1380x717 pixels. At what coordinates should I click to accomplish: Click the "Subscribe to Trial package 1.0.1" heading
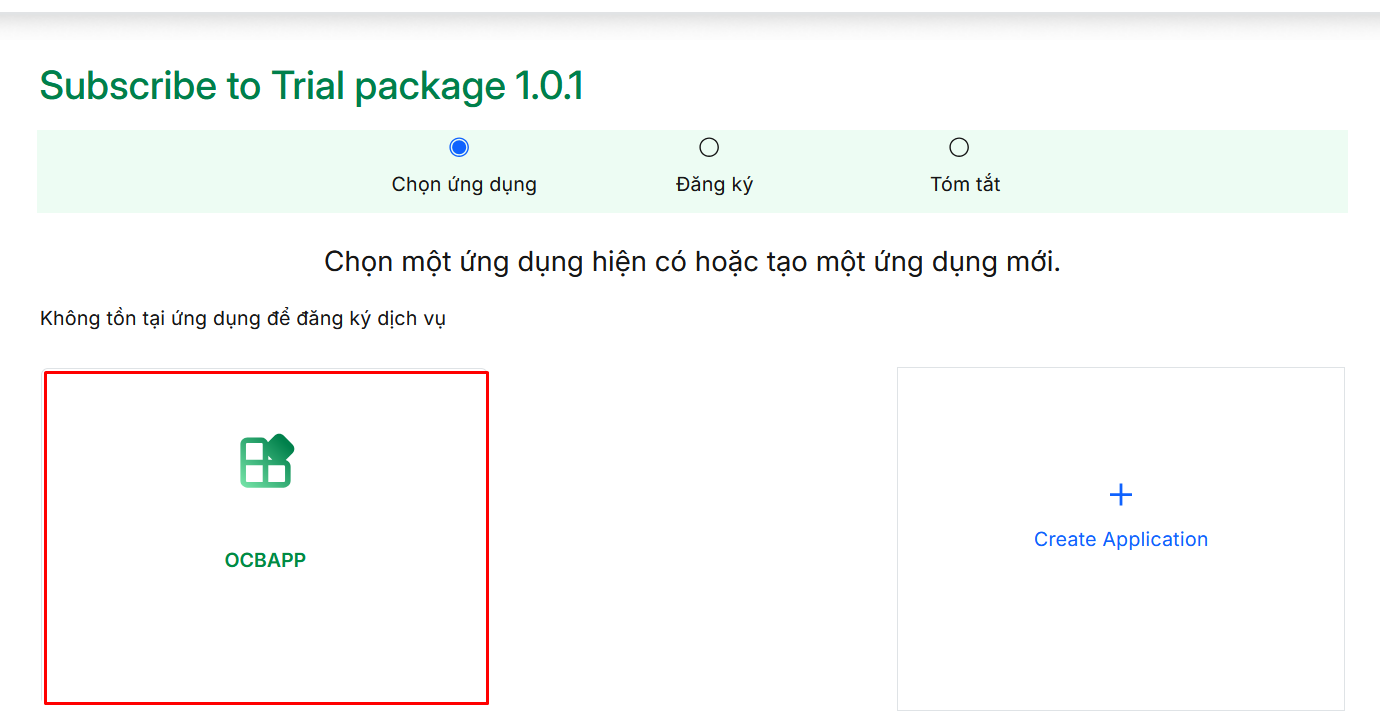[311, 87]
